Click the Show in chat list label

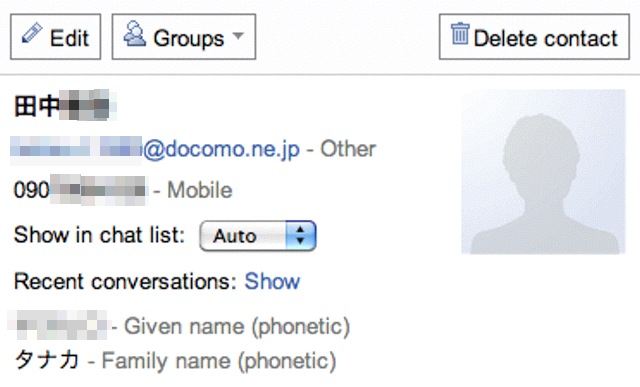[x=100, y=235]
